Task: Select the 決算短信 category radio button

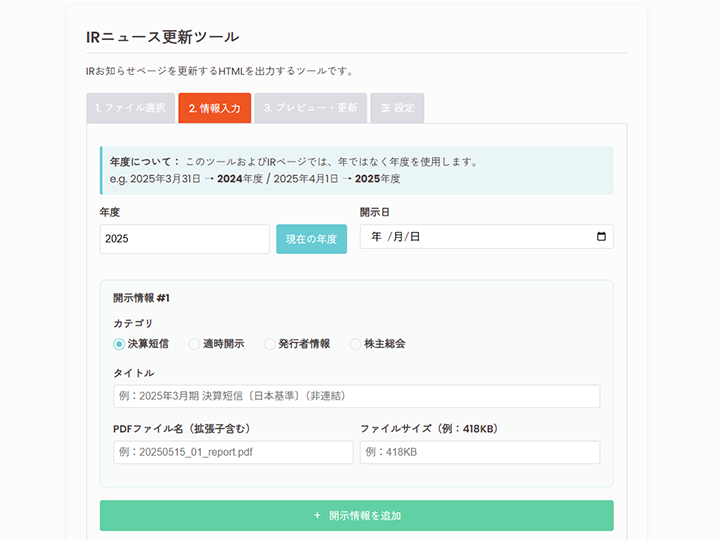Action: pos(119,344)
